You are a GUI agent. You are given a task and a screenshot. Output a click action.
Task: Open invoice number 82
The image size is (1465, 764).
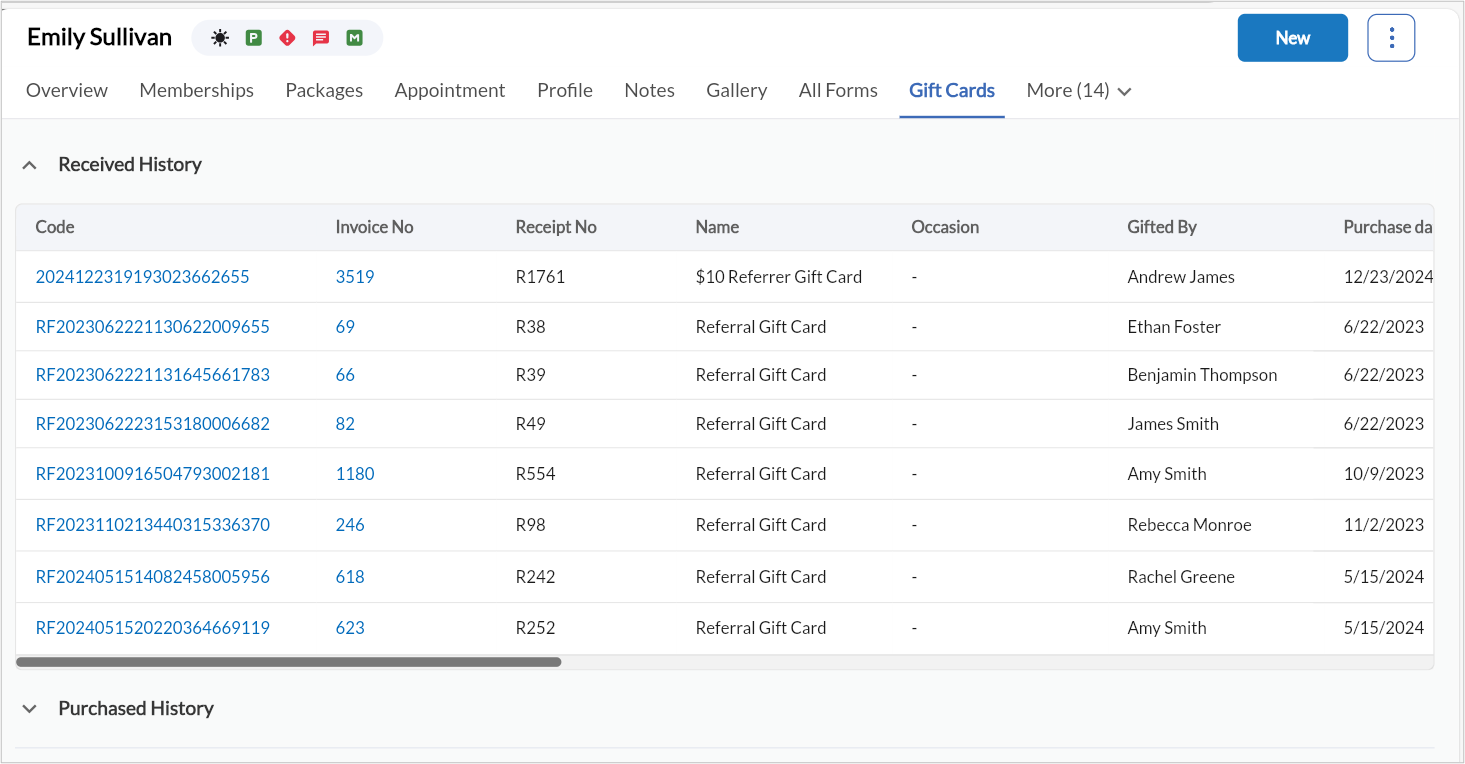(345, 424)
